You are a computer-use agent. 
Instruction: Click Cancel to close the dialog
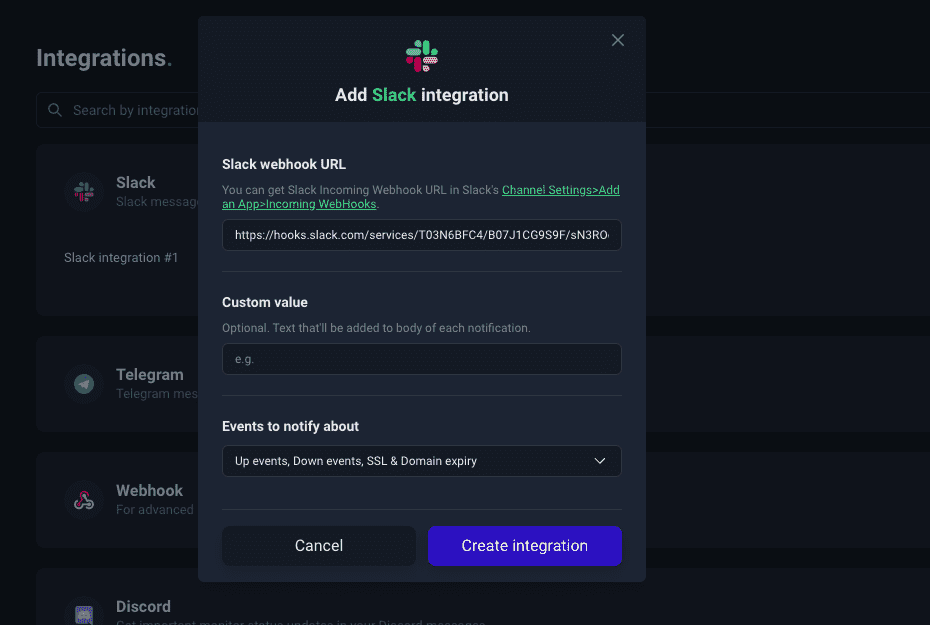pos(318,545)
